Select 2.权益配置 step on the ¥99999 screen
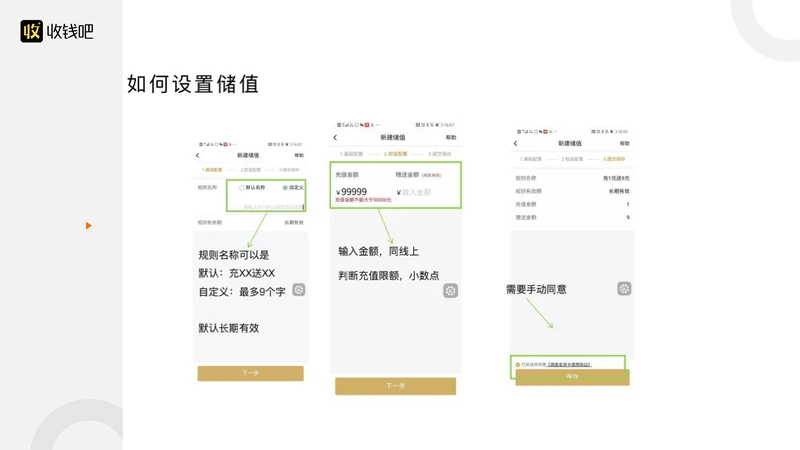Image resolution: width=800 pixels, height=450 pixels. 395,154
